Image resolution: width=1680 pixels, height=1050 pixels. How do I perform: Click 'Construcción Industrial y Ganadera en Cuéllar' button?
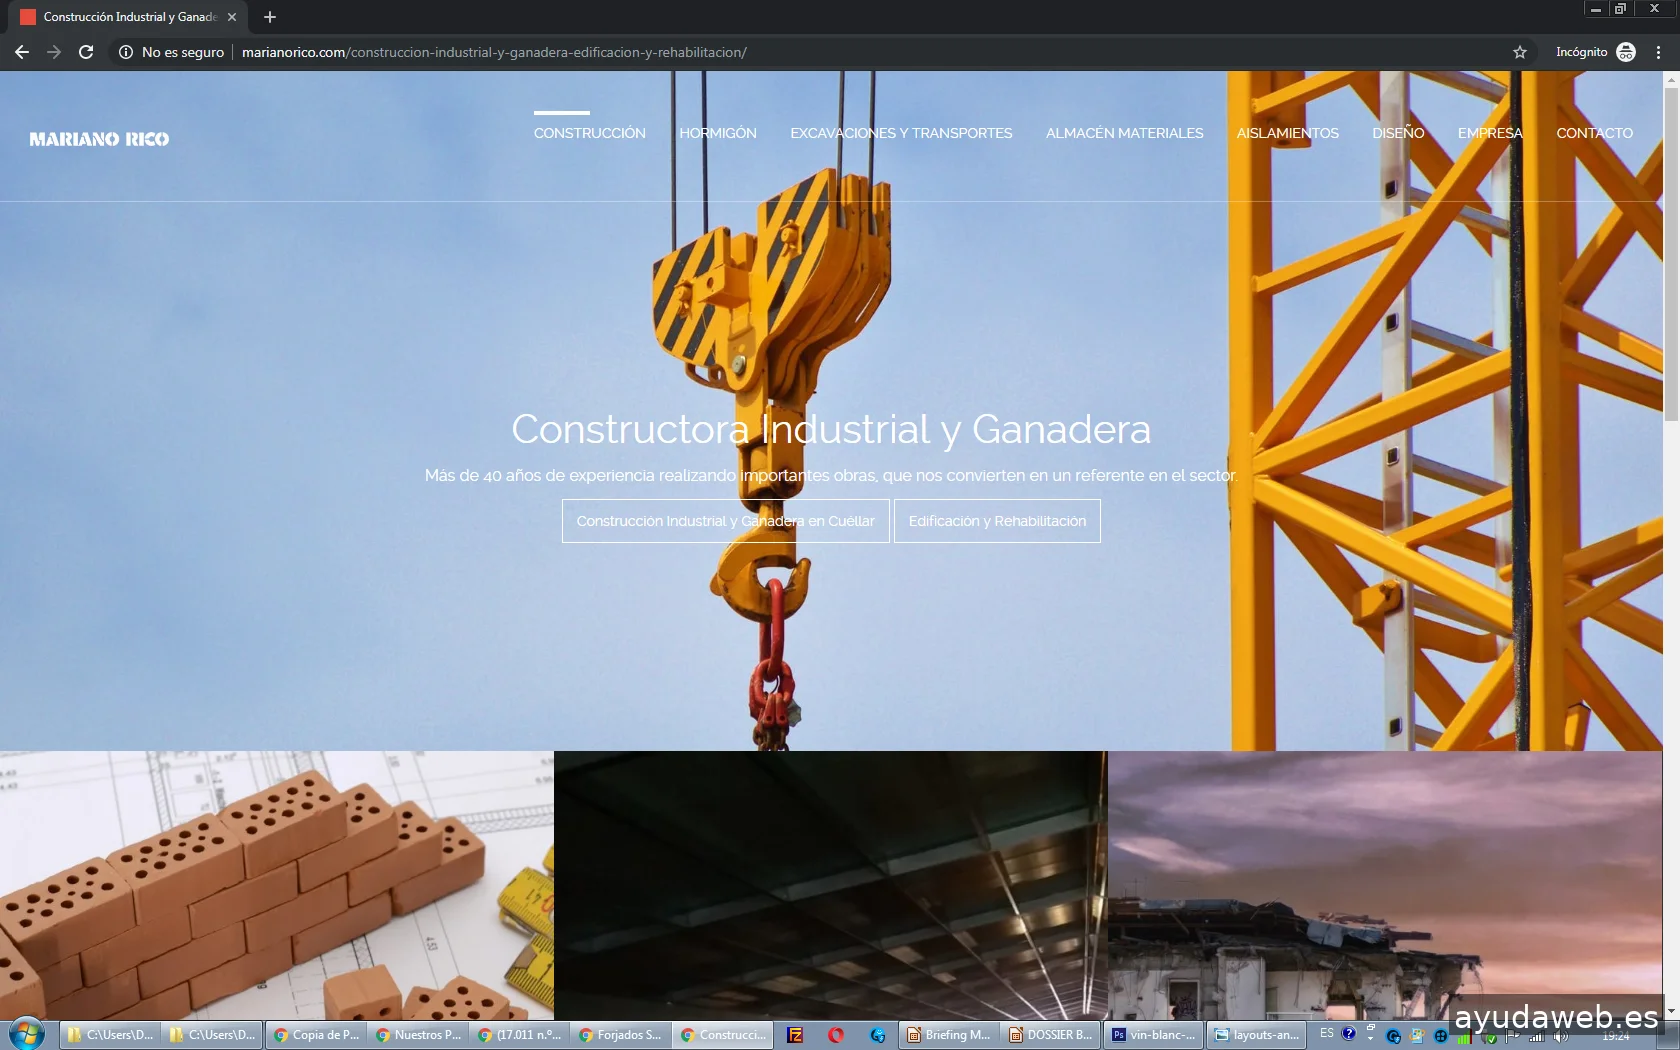click(x=725, y=521)
